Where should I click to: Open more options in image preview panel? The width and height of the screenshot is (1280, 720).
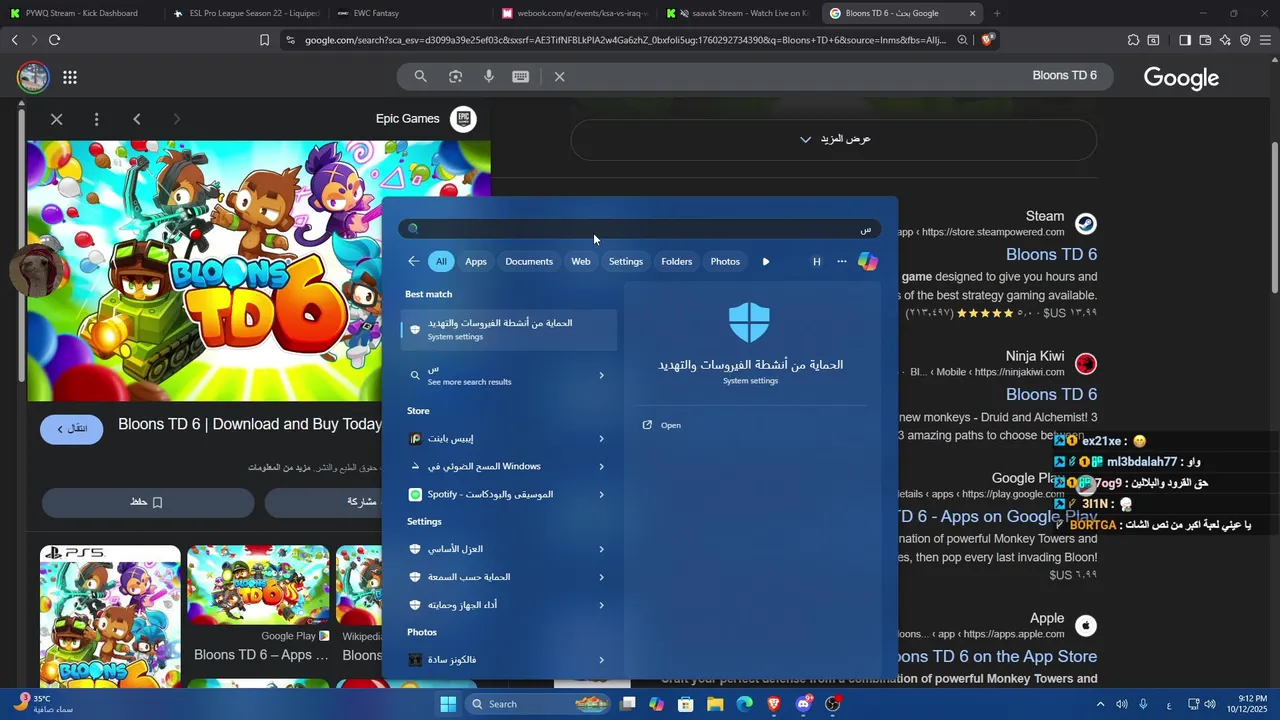96,119
